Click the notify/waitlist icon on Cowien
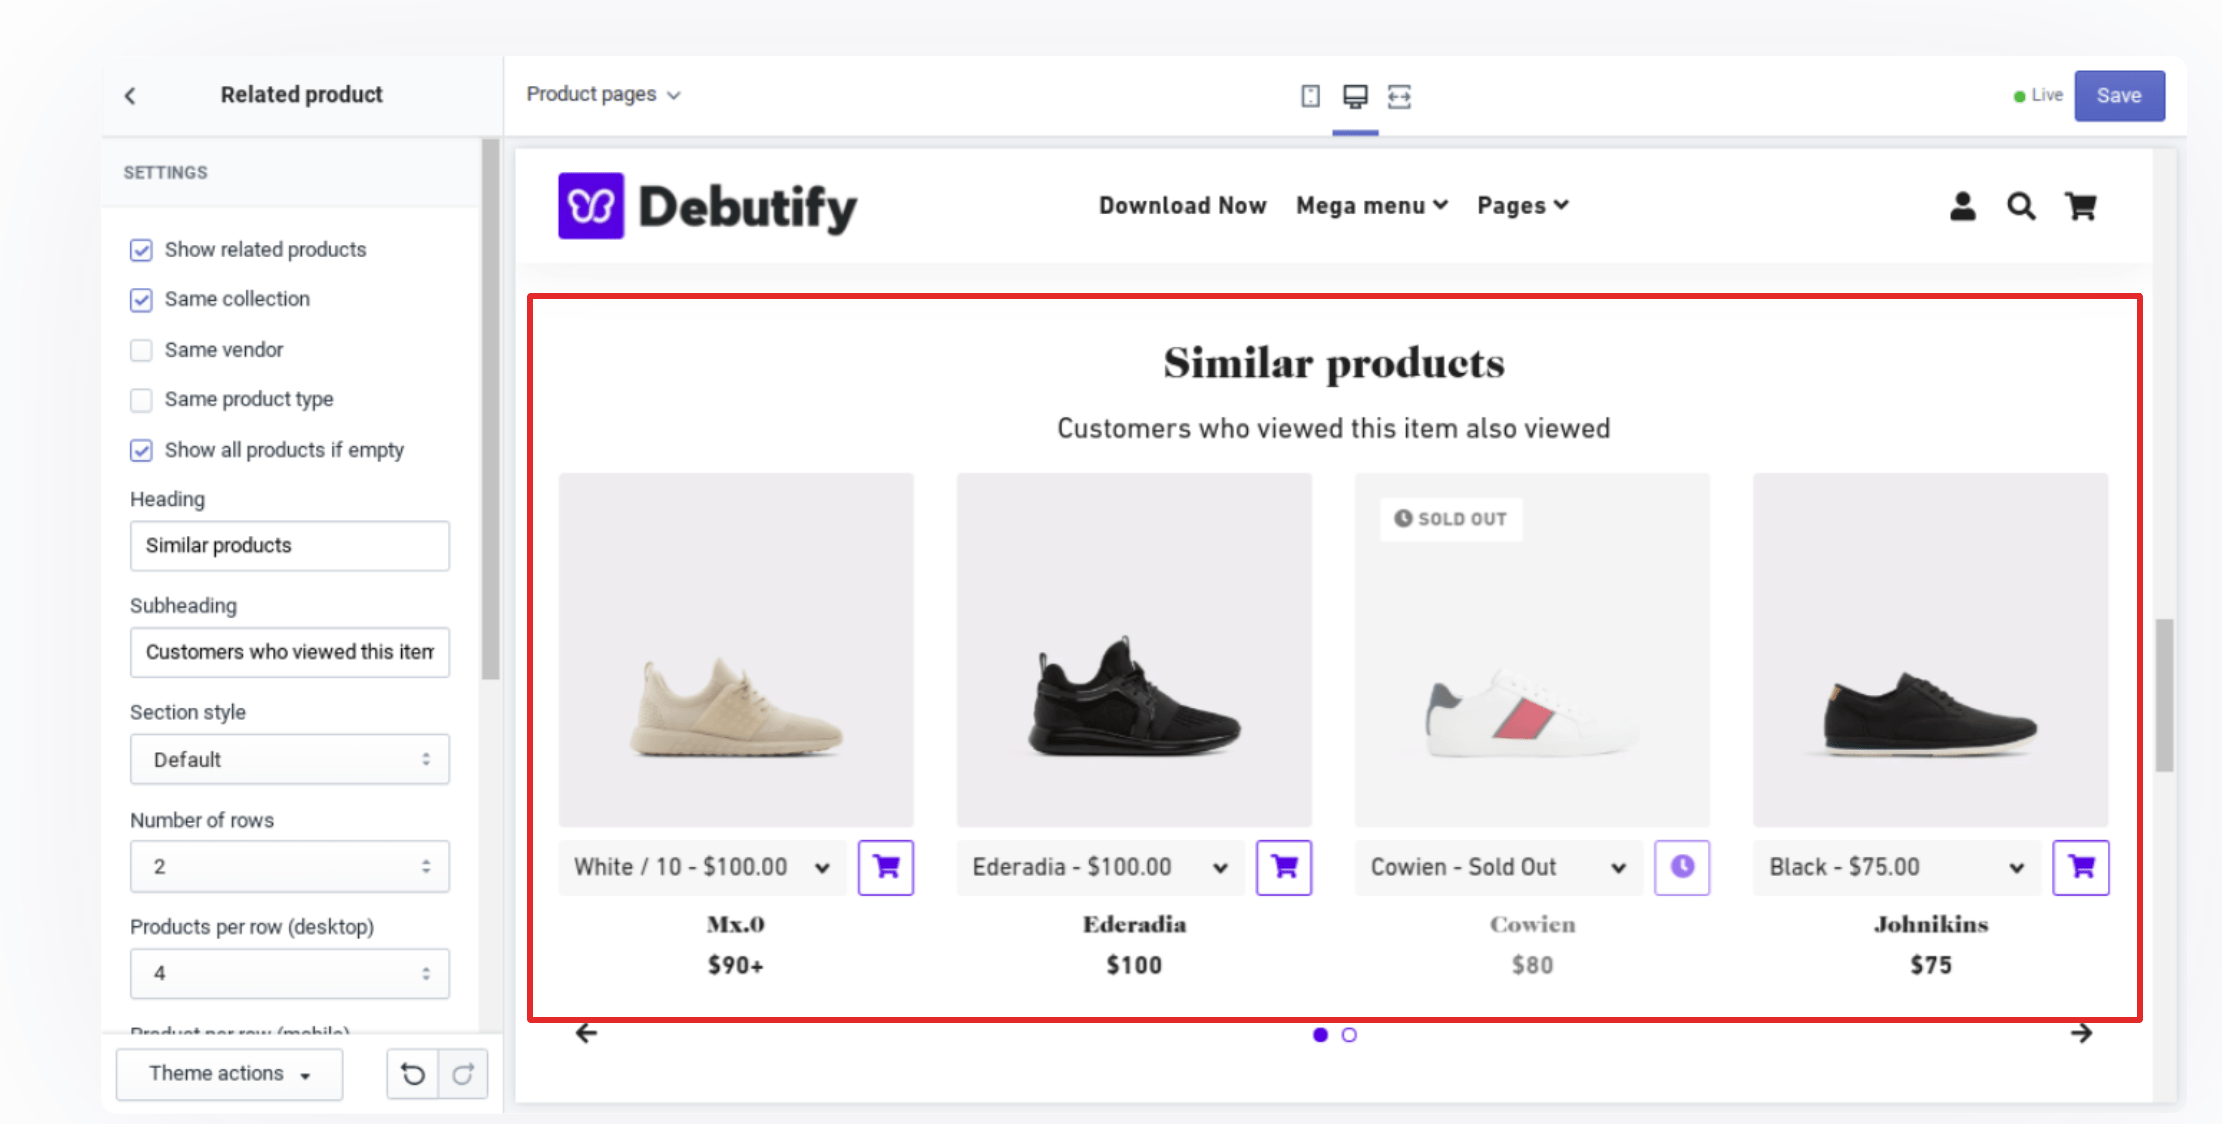The width and height of the screenshot is (2222, 1124). click(1680, 866)
